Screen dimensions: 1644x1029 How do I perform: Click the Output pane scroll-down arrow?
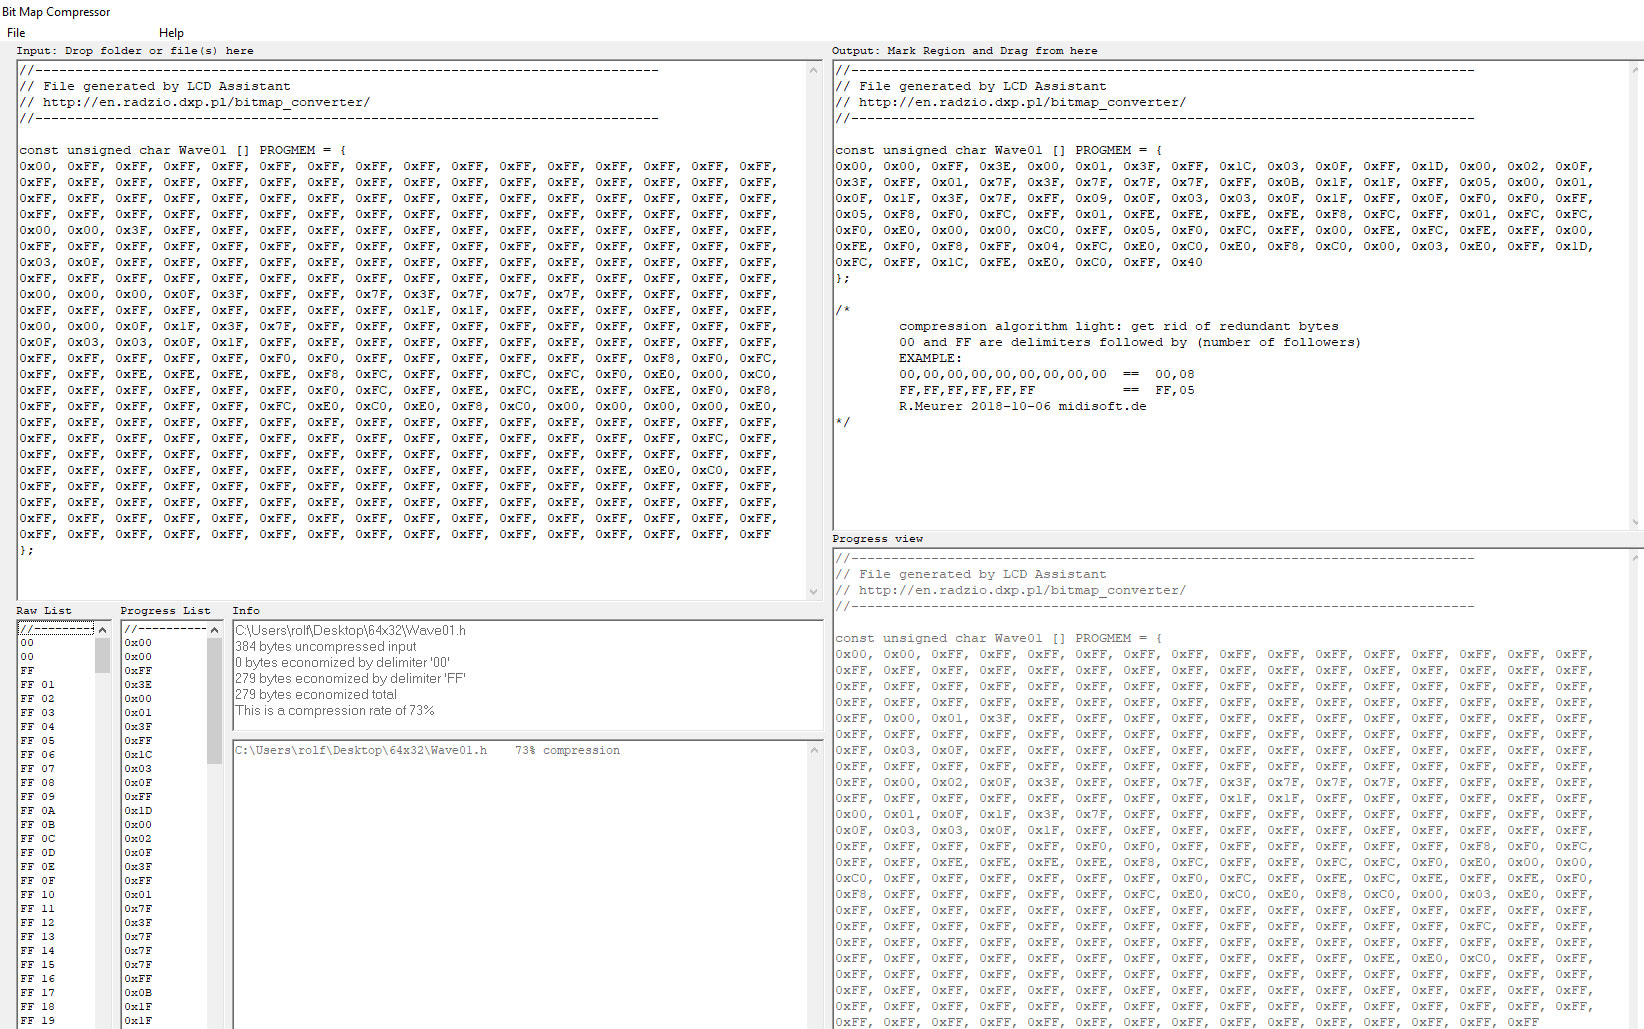click(1636, 522)
